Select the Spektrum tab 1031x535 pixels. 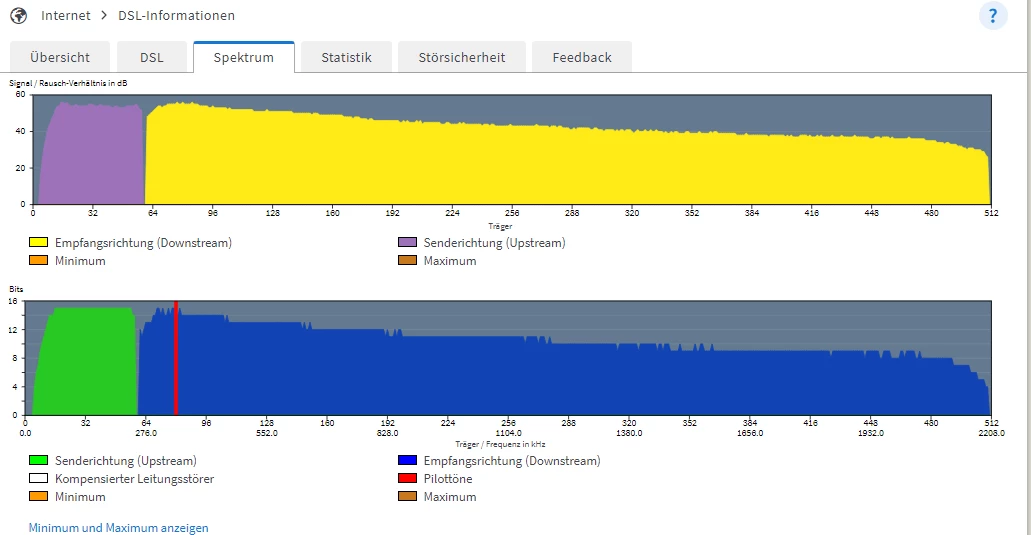click(244, 57)
